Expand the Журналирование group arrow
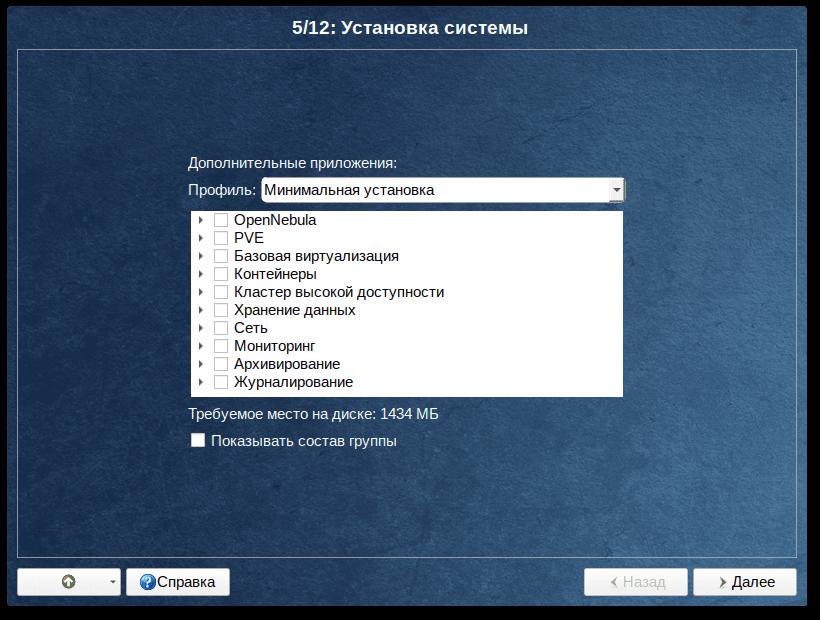The width and height of the screenshot is (820, 620). coord(201,382)
